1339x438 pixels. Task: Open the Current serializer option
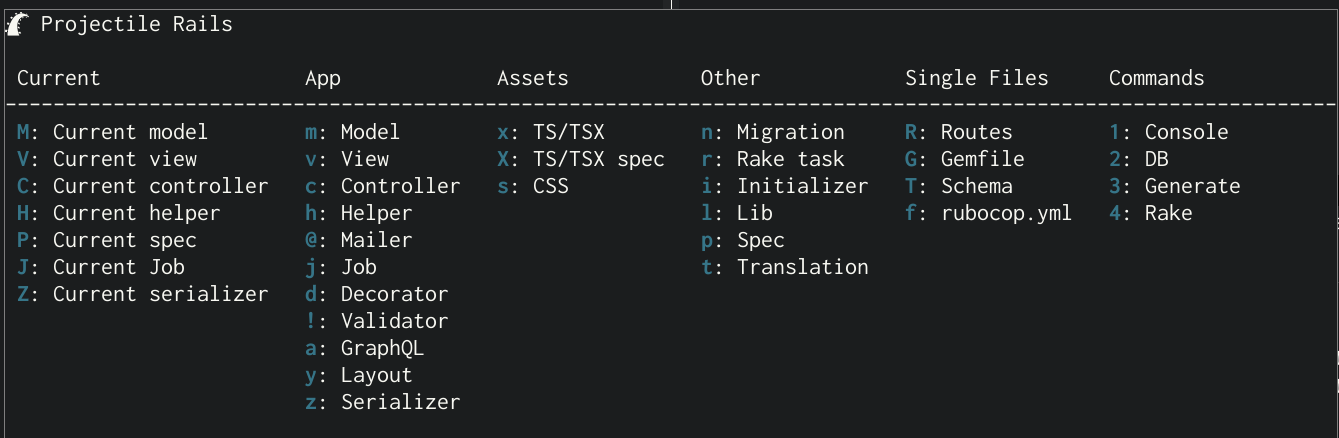coord(142,294)
